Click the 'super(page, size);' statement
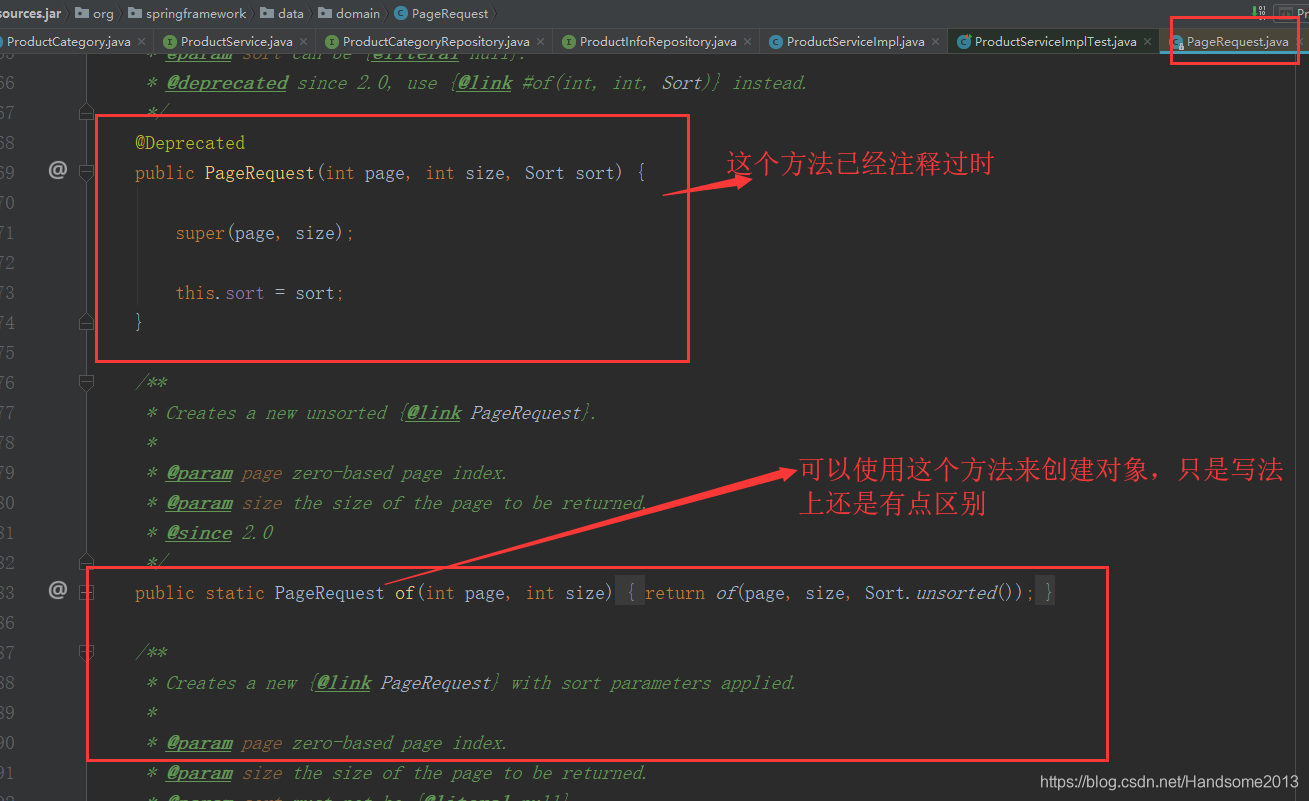Image resolution: width=1309 pixels, height=801 pixels. pos(265,233)
